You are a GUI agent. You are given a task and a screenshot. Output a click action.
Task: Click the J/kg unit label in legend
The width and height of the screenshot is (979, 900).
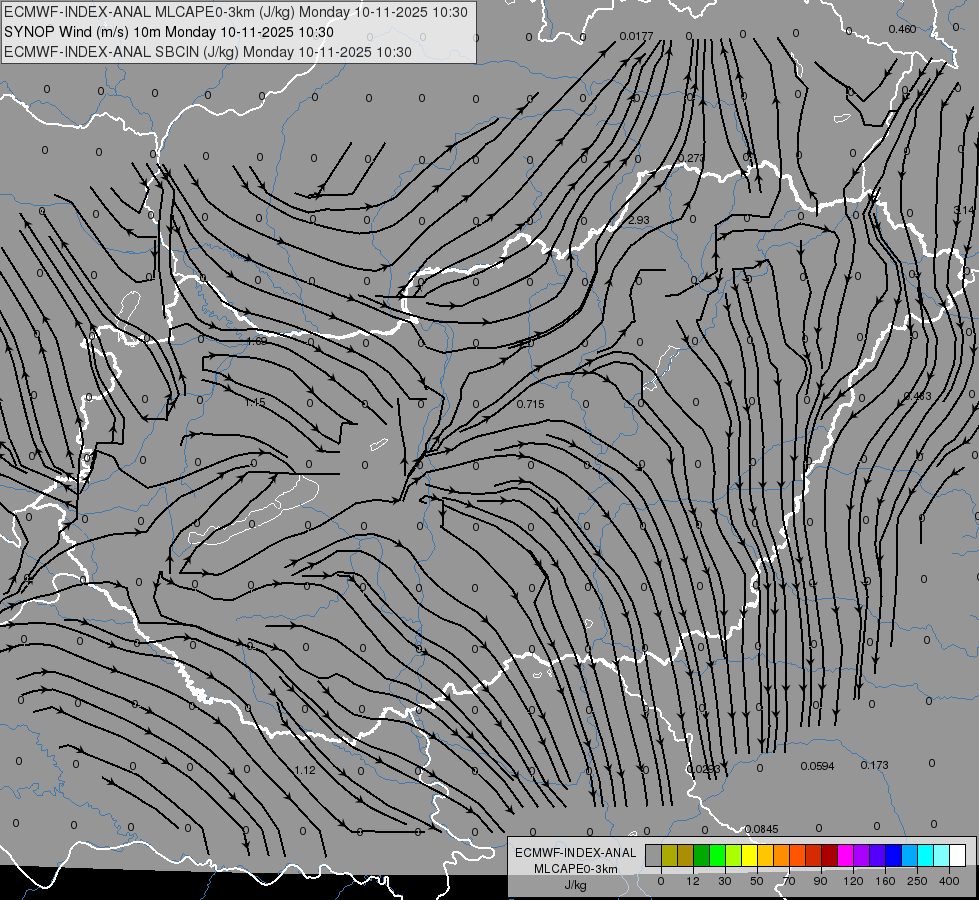(x=576, y=885)
